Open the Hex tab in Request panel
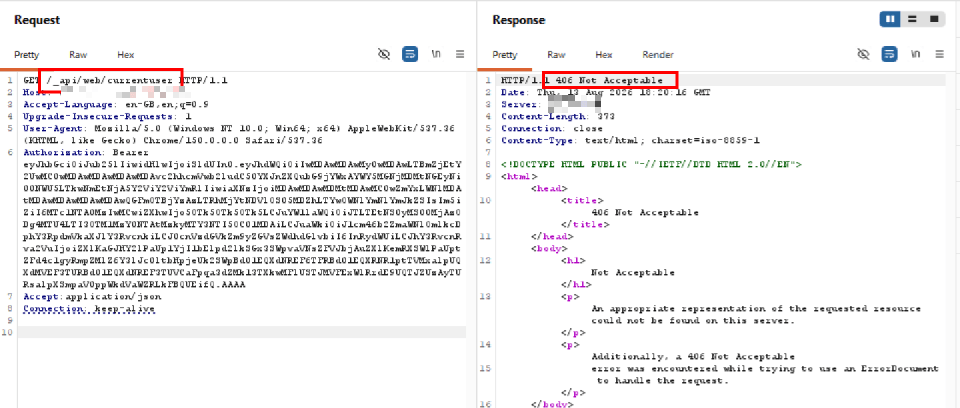 point(126,55)
